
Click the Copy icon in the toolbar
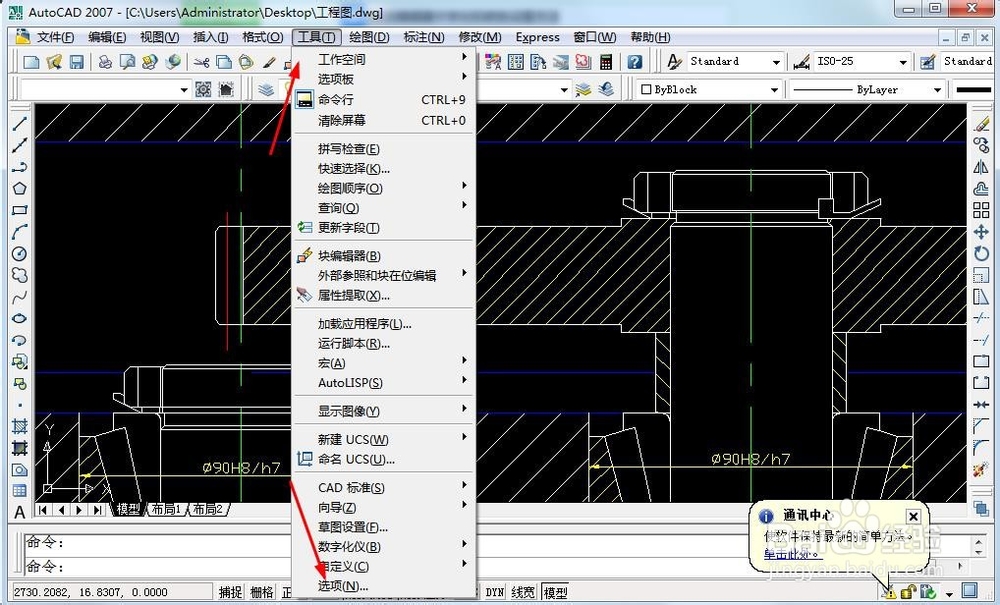[x=224, y=62]
